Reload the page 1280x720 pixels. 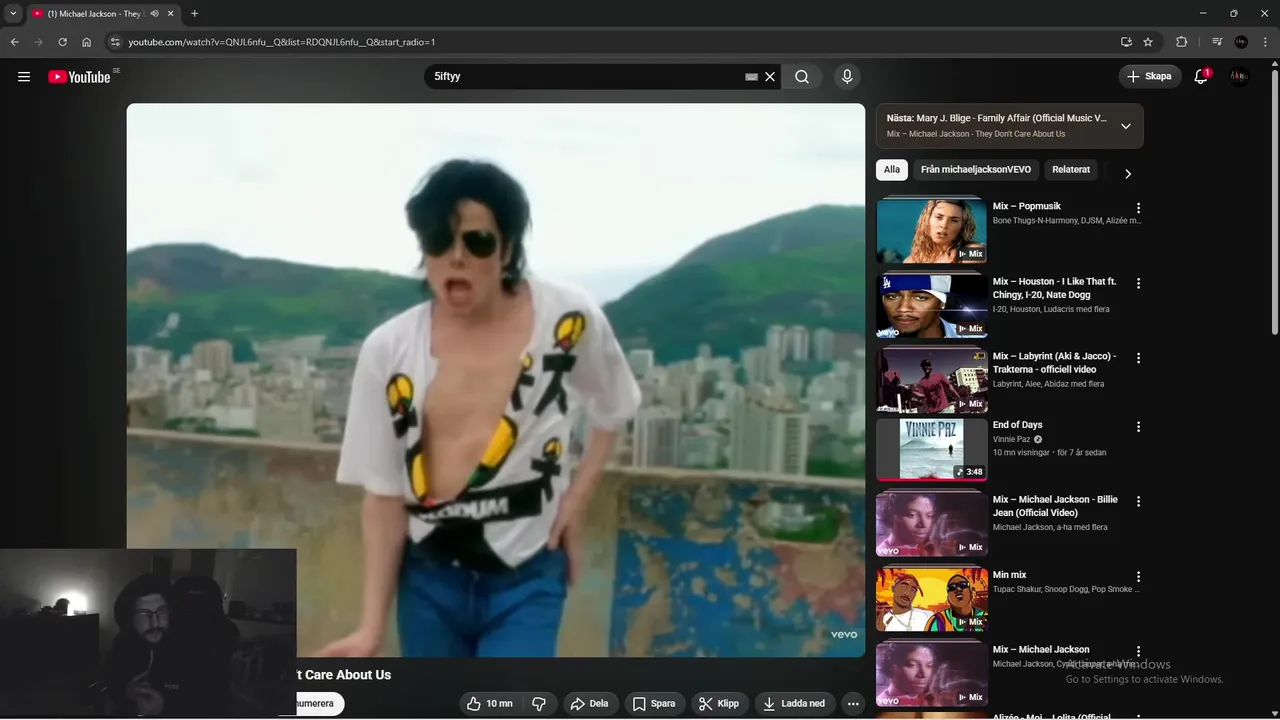tap(62, 42)
